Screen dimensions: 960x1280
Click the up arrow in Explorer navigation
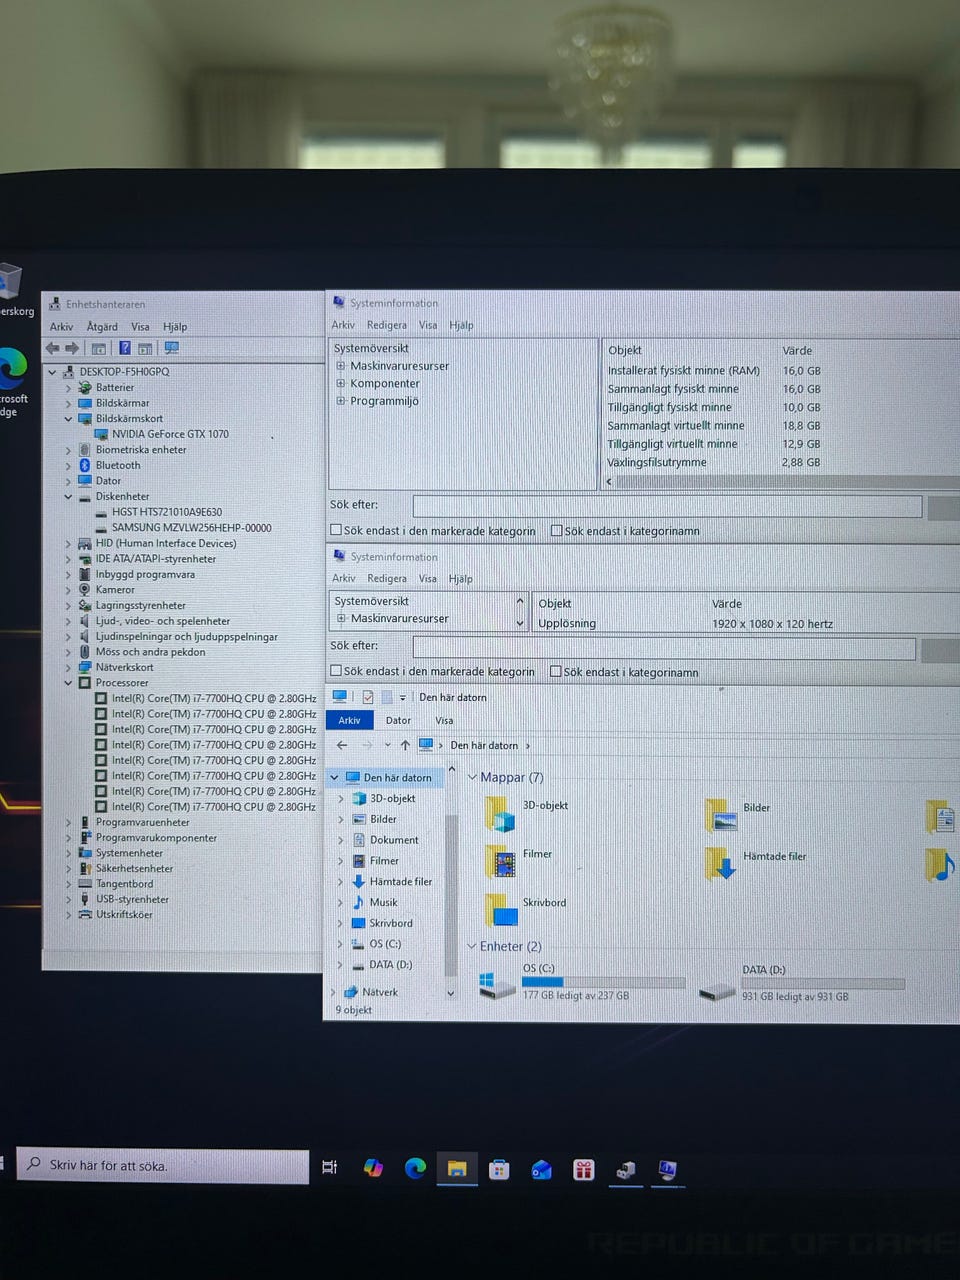pyautogui.click(x=405, y=745)
